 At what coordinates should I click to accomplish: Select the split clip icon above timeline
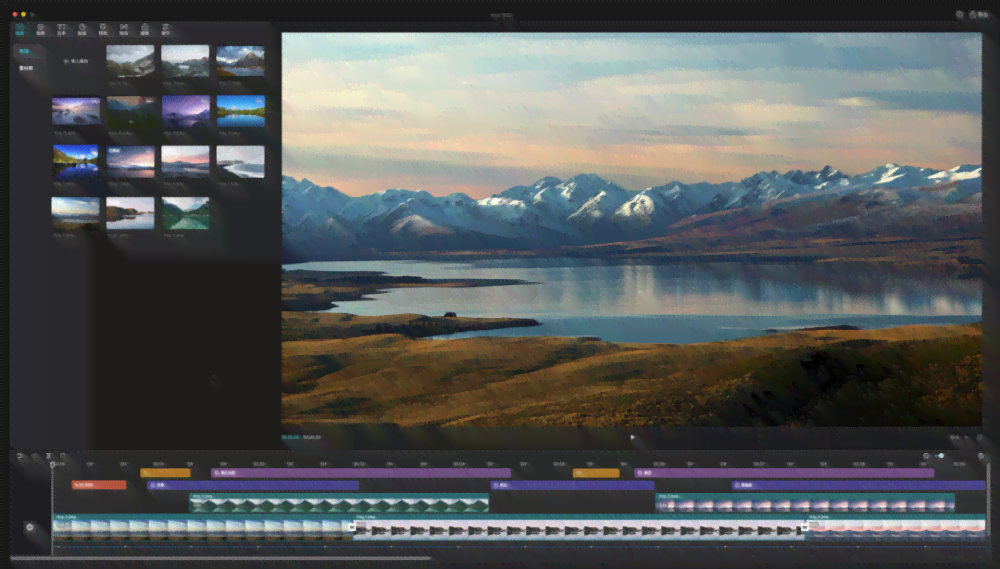[x=49, y=456]
